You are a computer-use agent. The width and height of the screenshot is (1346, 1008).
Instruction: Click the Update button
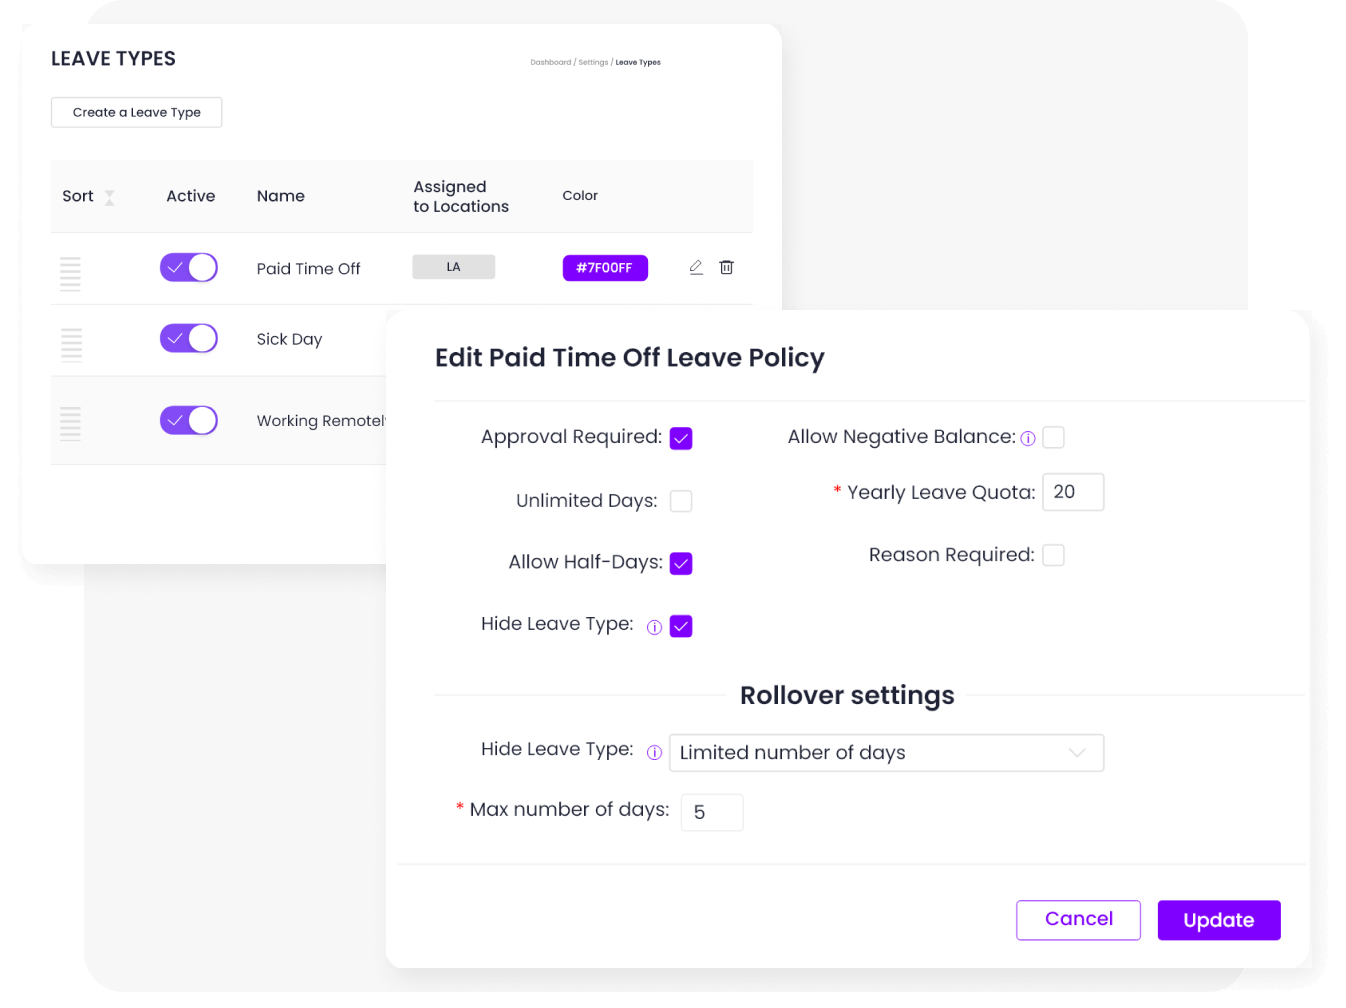[1219, 920]
